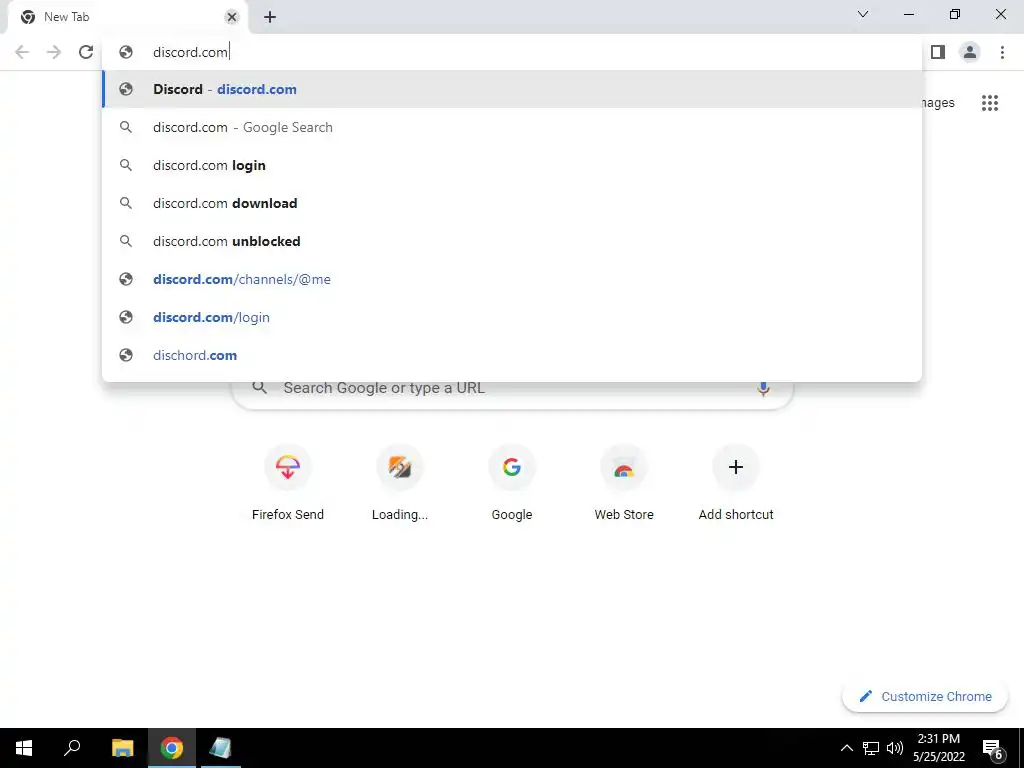Select the New Tab tab
The height and width of the screenshot is (768, 1024).
click(x=127, y=18)
